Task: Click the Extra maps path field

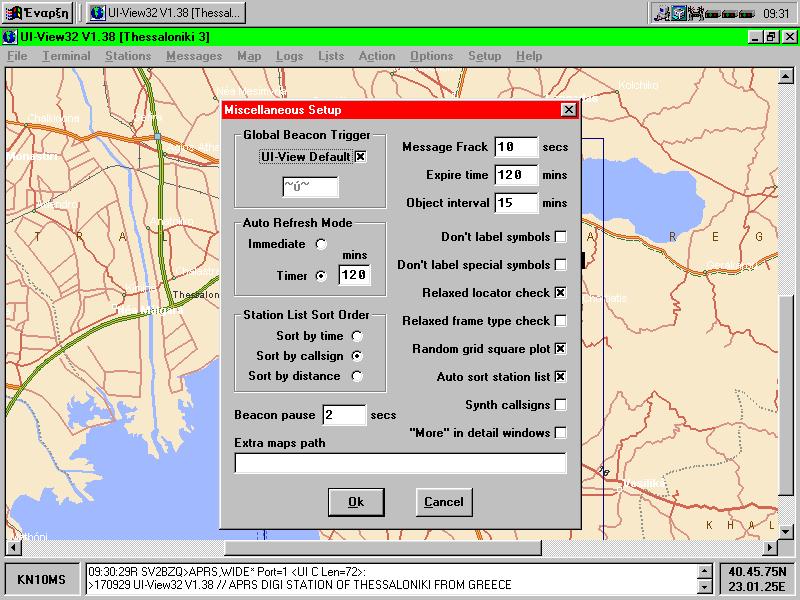Action: (x=401, y=463)
